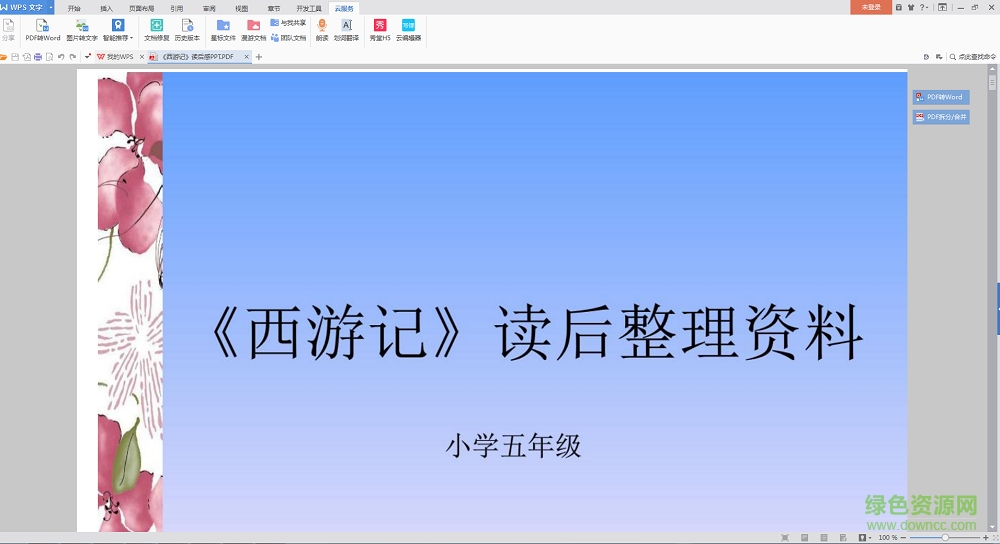The width and height of the screenshot is (1000, 544).
Task: Open the 审阅 ribbon tab
Action: tap(209, 8)
